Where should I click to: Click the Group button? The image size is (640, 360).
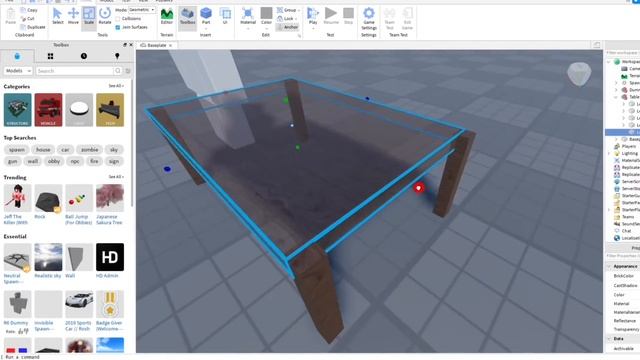click(x=287, y=10)
